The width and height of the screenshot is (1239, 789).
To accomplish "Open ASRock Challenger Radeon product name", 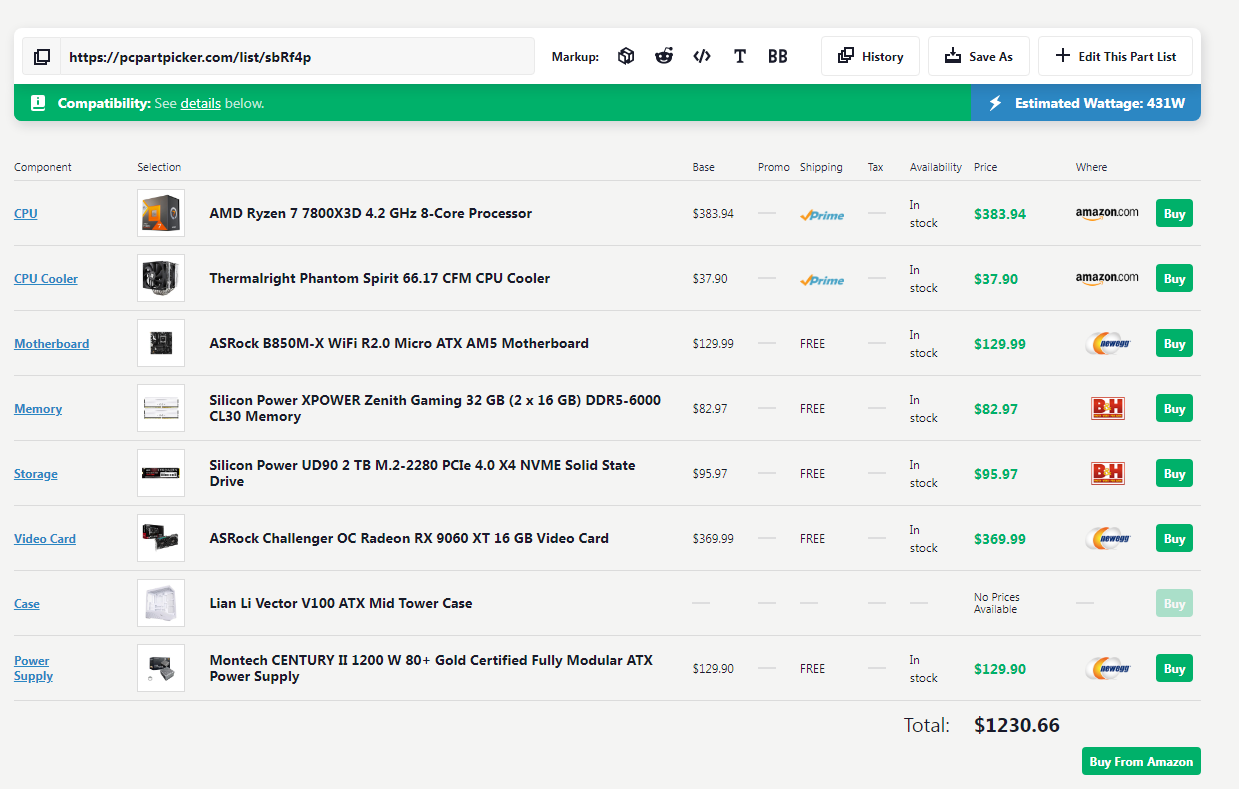I will coord(409,538).
